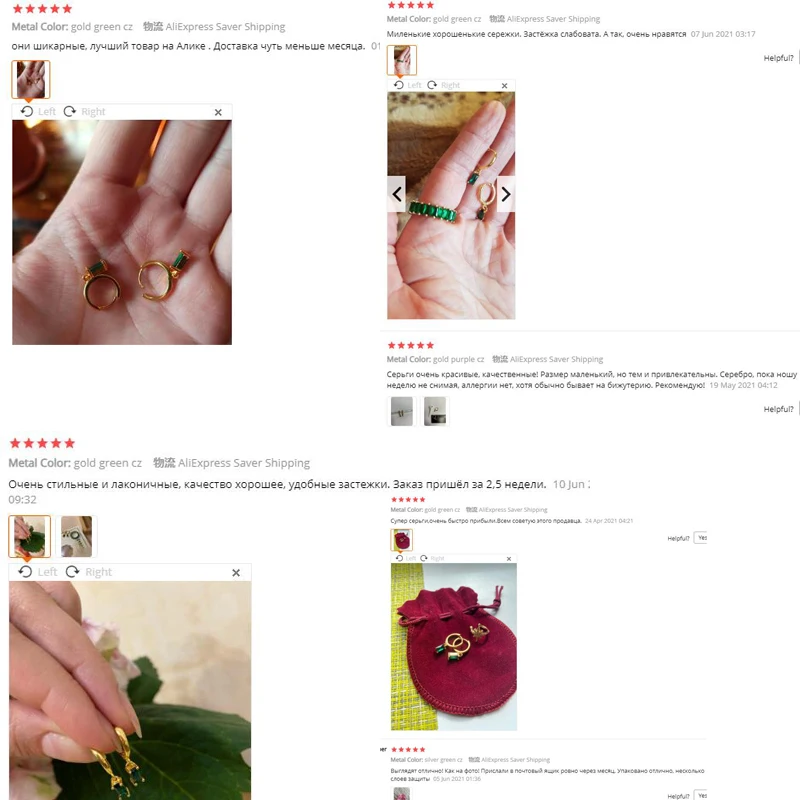Rotate right the emerald ring photo
The image size is (800, 800).
[443, 85]
